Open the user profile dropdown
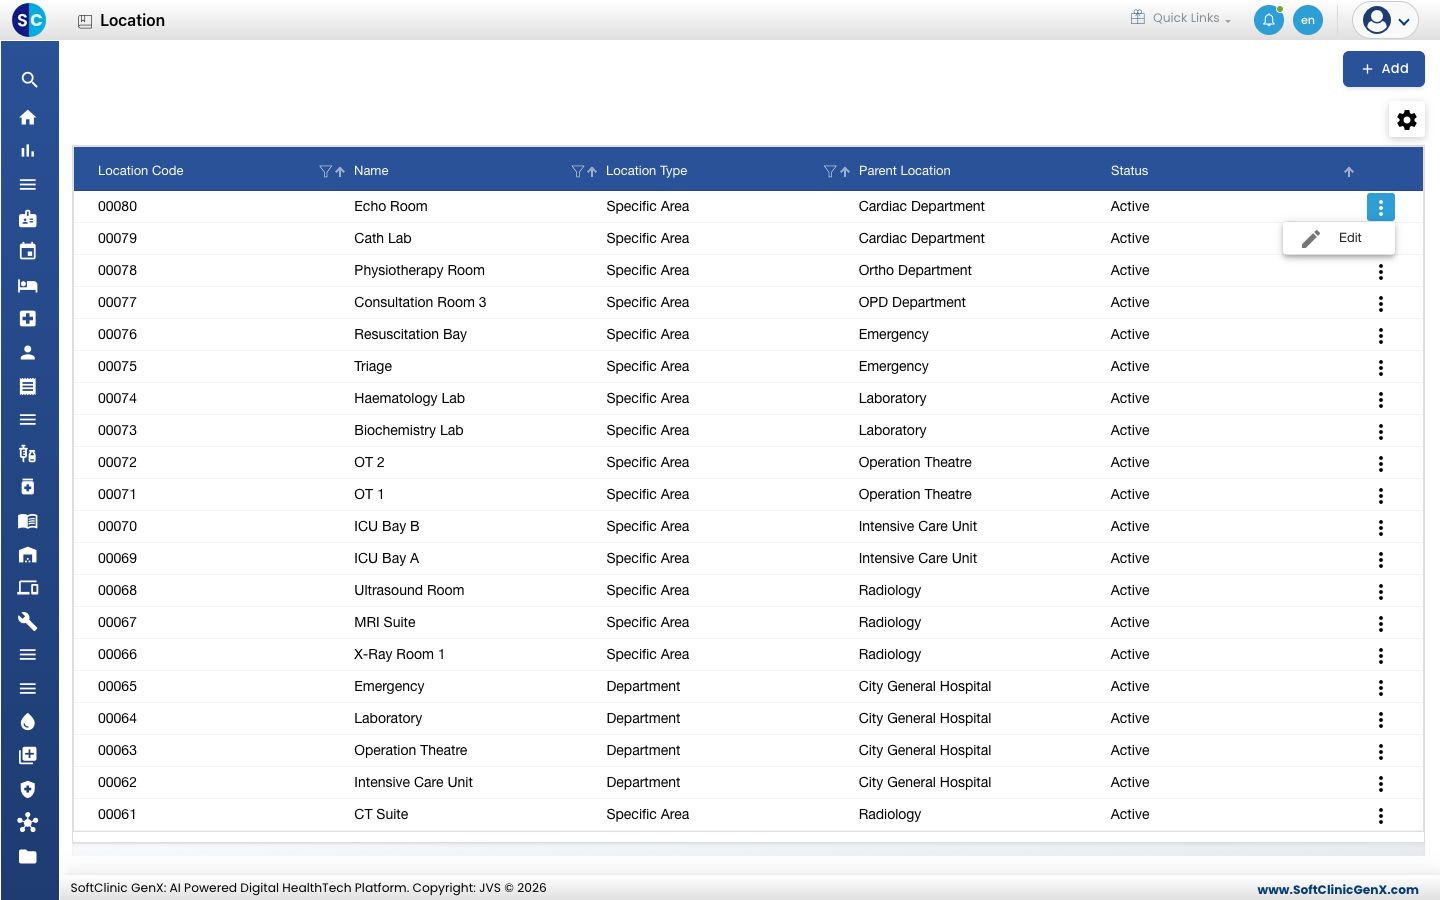 pyautogui.click(x=1386, y=20)
